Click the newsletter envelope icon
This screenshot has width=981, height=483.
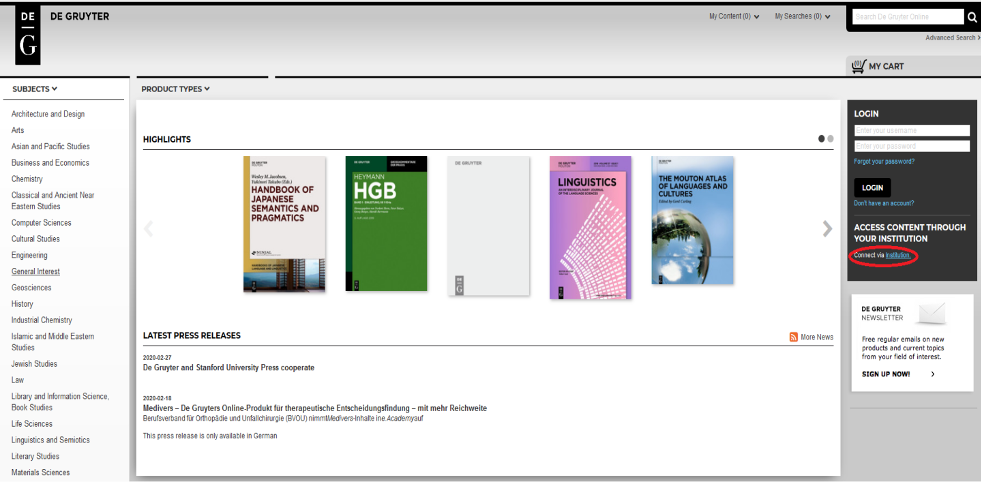933,313
